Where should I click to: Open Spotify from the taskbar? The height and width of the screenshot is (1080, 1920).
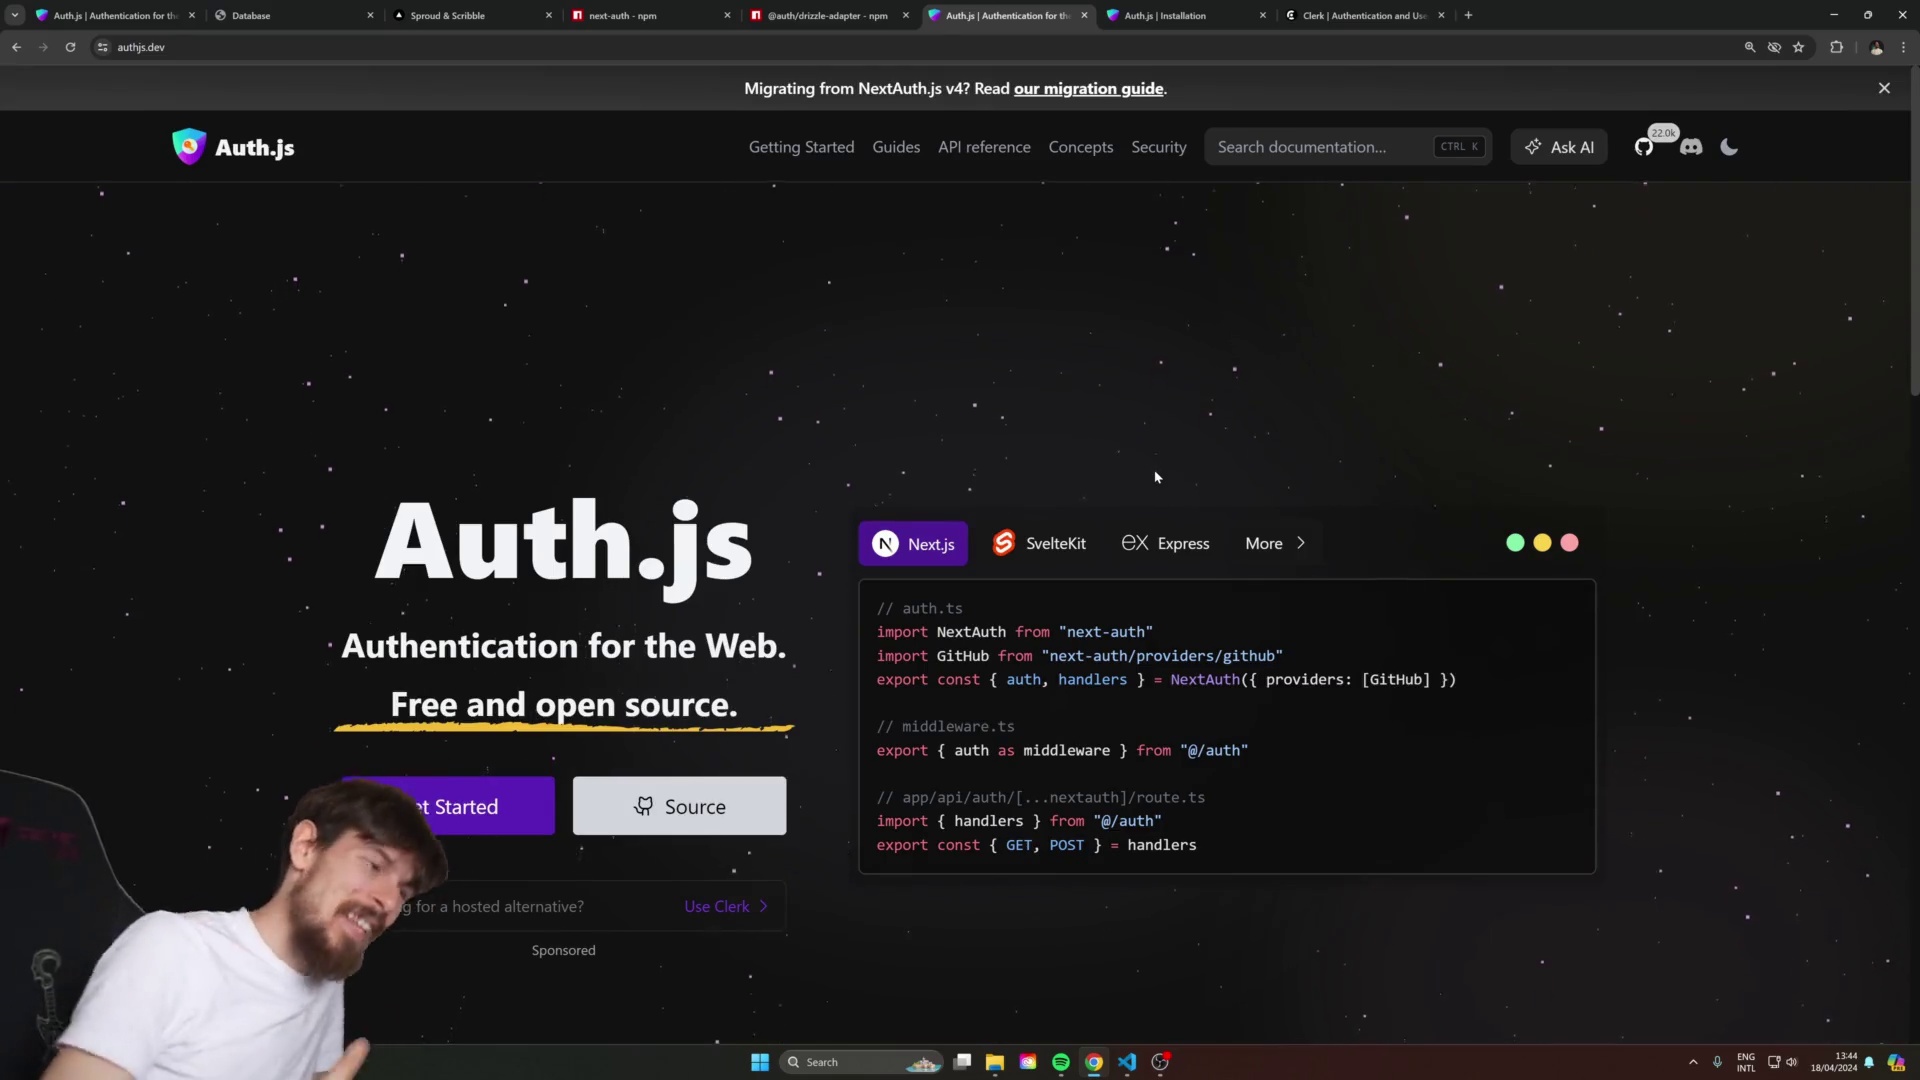pos(1061,1062)
